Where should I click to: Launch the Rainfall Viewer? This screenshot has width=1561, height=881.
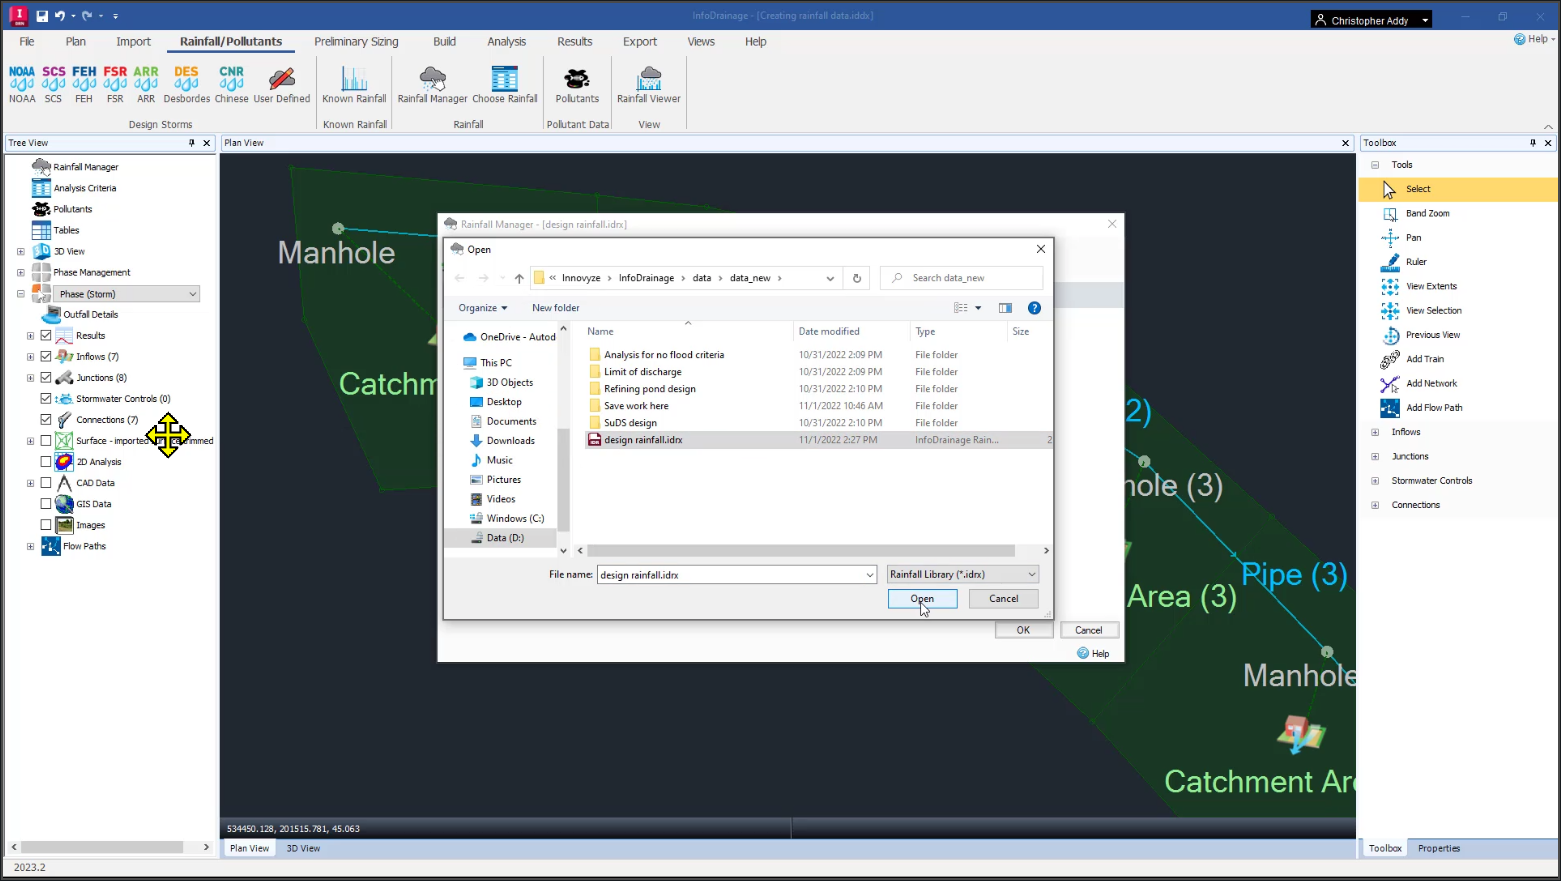[x=649, y=85]
